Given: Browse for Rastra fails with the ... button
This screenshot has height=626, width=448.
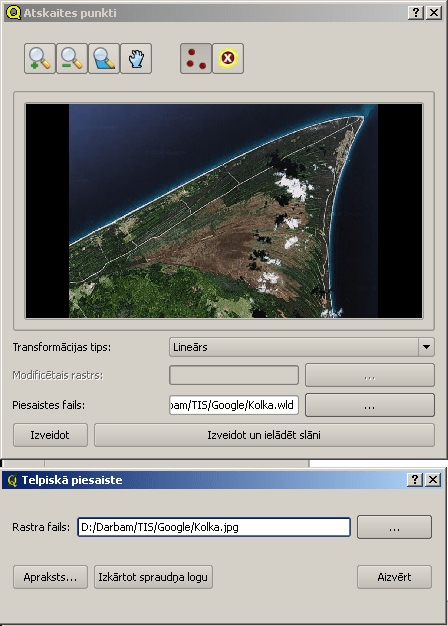Looking at the screenshot, I should [394, 527].
